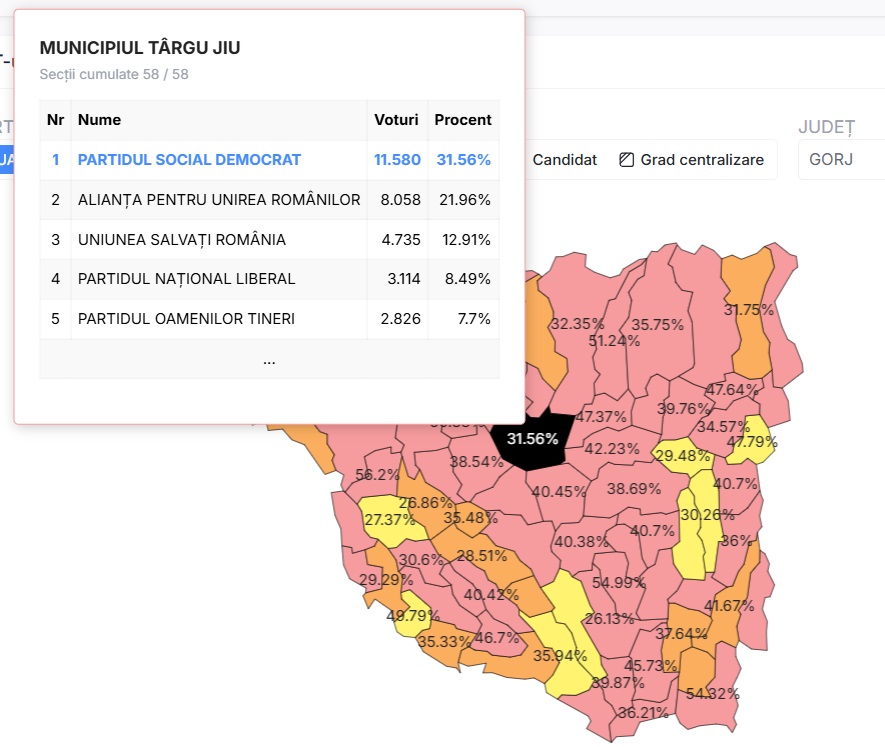Click the Grad centralizare icon
The image size is (885, 747).
point(626,160)
